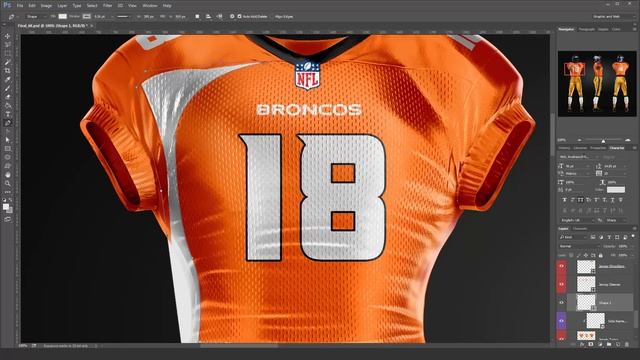Open the Image menu
Image resolution: width=640 pixels, height=360 pixels.
(x=46, y=6)
